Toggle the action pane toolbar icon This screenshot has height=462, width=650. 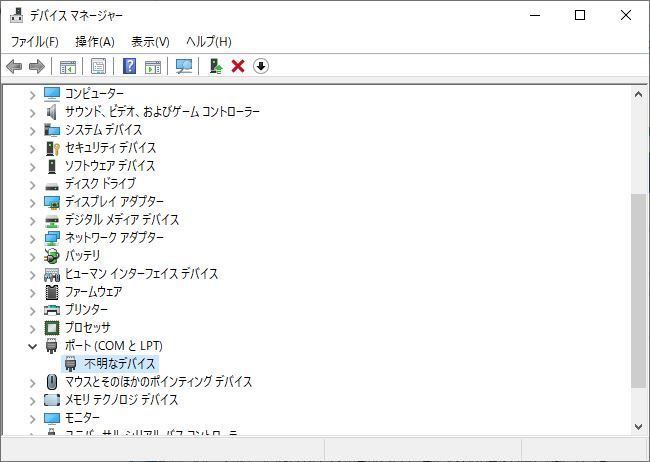coord(153,66)
